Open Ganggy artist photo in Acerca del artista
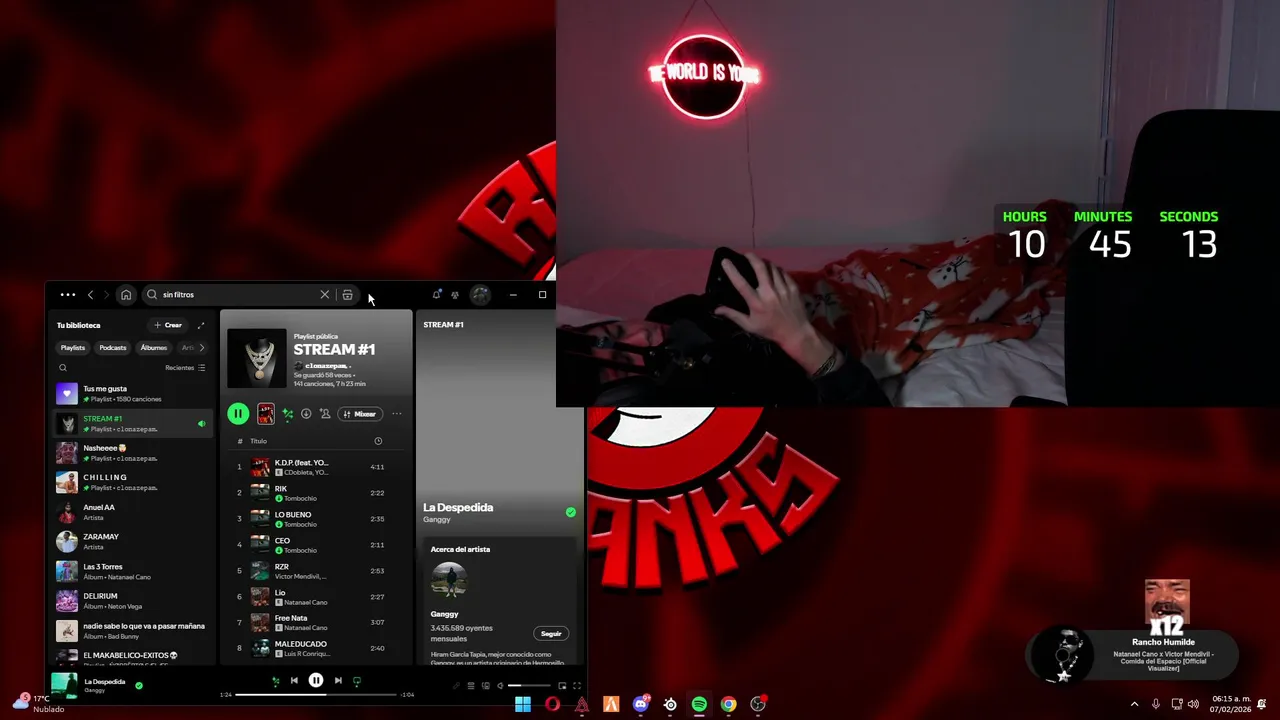This screenshot has width=1280, height=720. click(x=449, y=581)
